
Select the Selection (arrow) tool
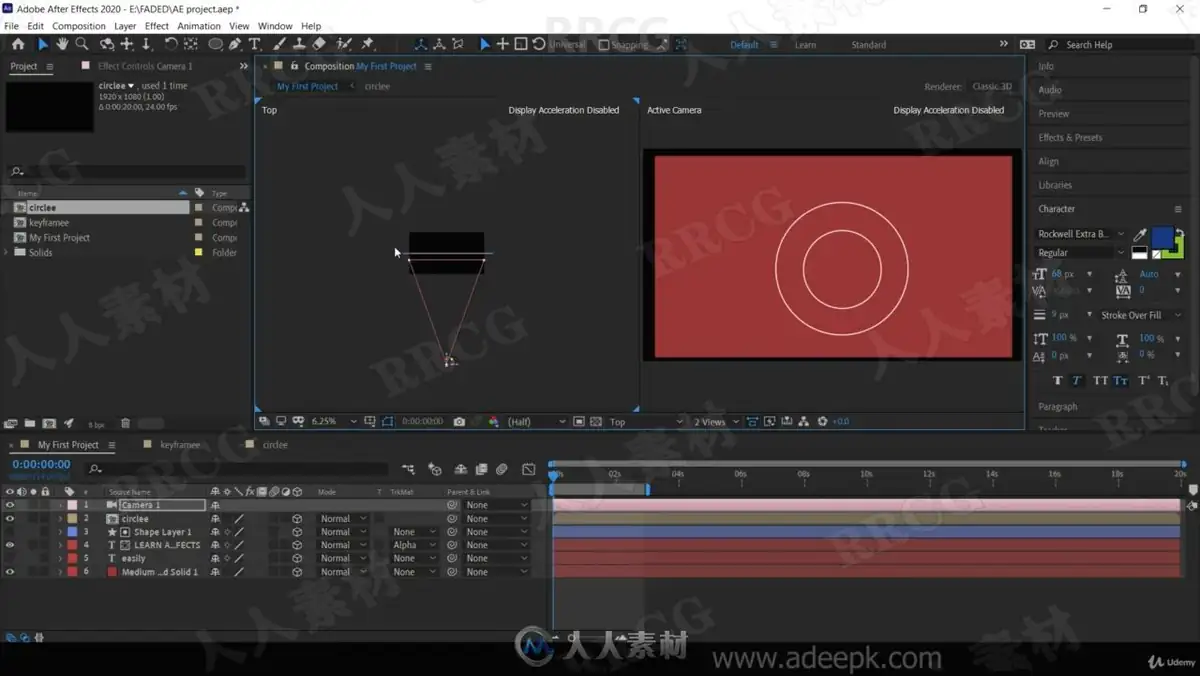tap(42, 44)
